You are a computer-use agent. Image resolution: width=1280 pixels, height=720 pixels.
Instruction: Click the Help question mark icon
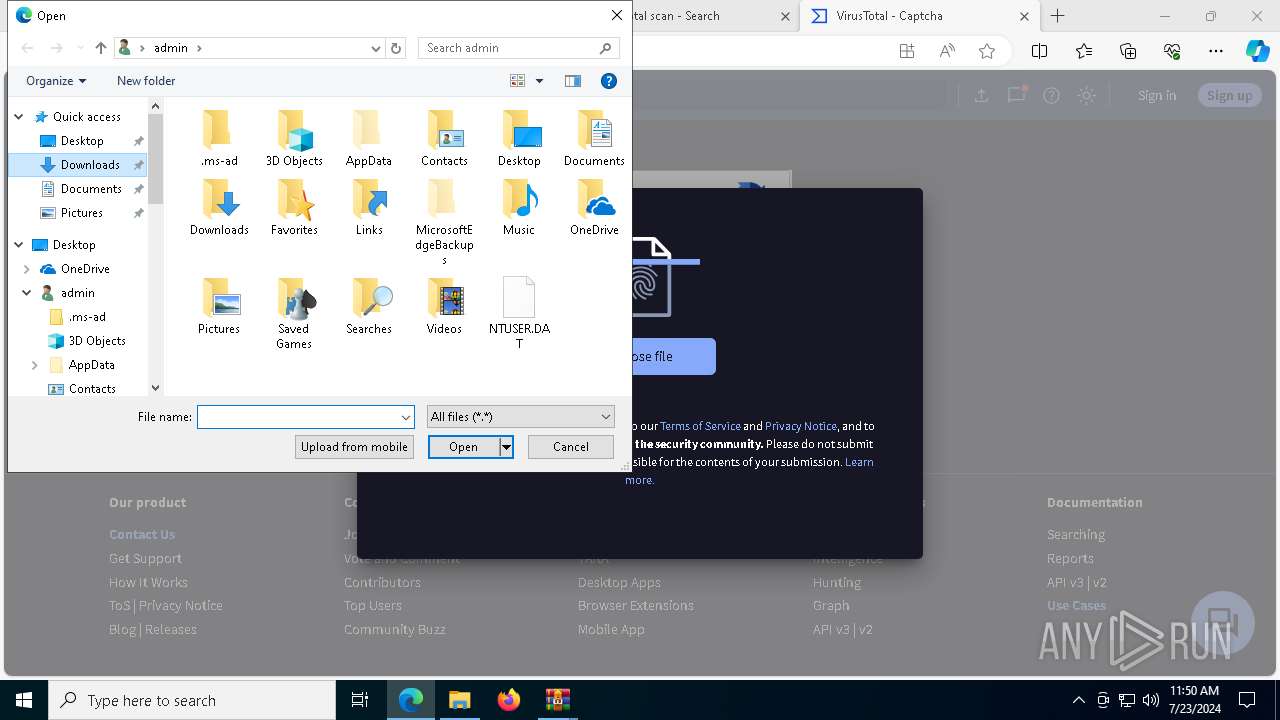[609, 81]
